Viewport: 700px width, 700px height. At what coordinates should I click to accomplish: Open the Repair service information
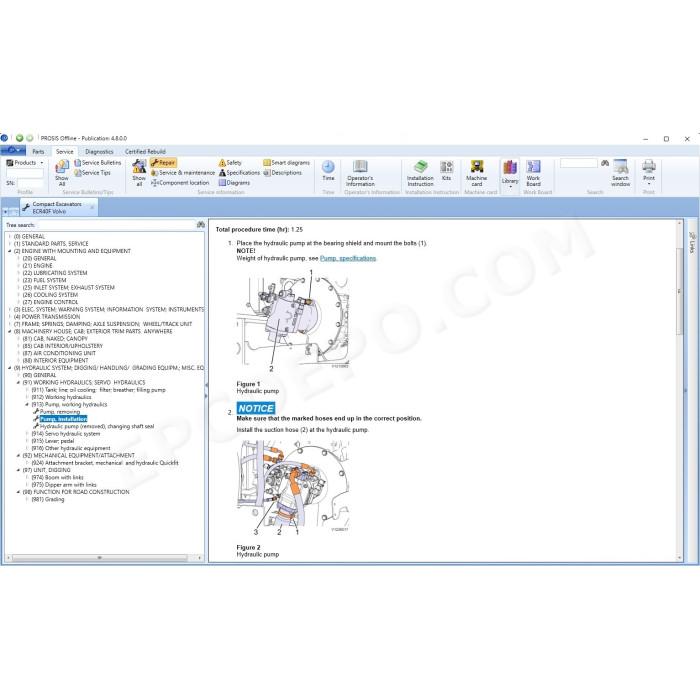coord(163,162)
